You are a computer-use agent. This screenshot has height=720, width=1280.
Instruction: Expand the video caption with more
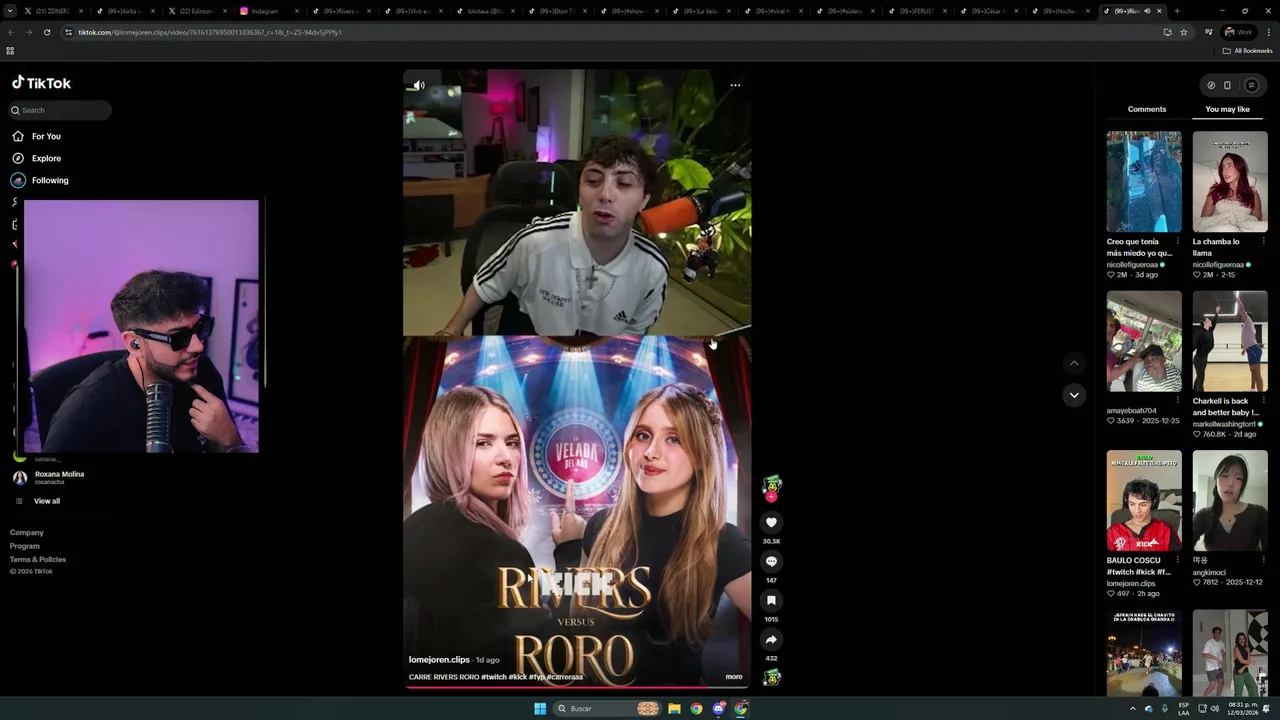[734, 677]
